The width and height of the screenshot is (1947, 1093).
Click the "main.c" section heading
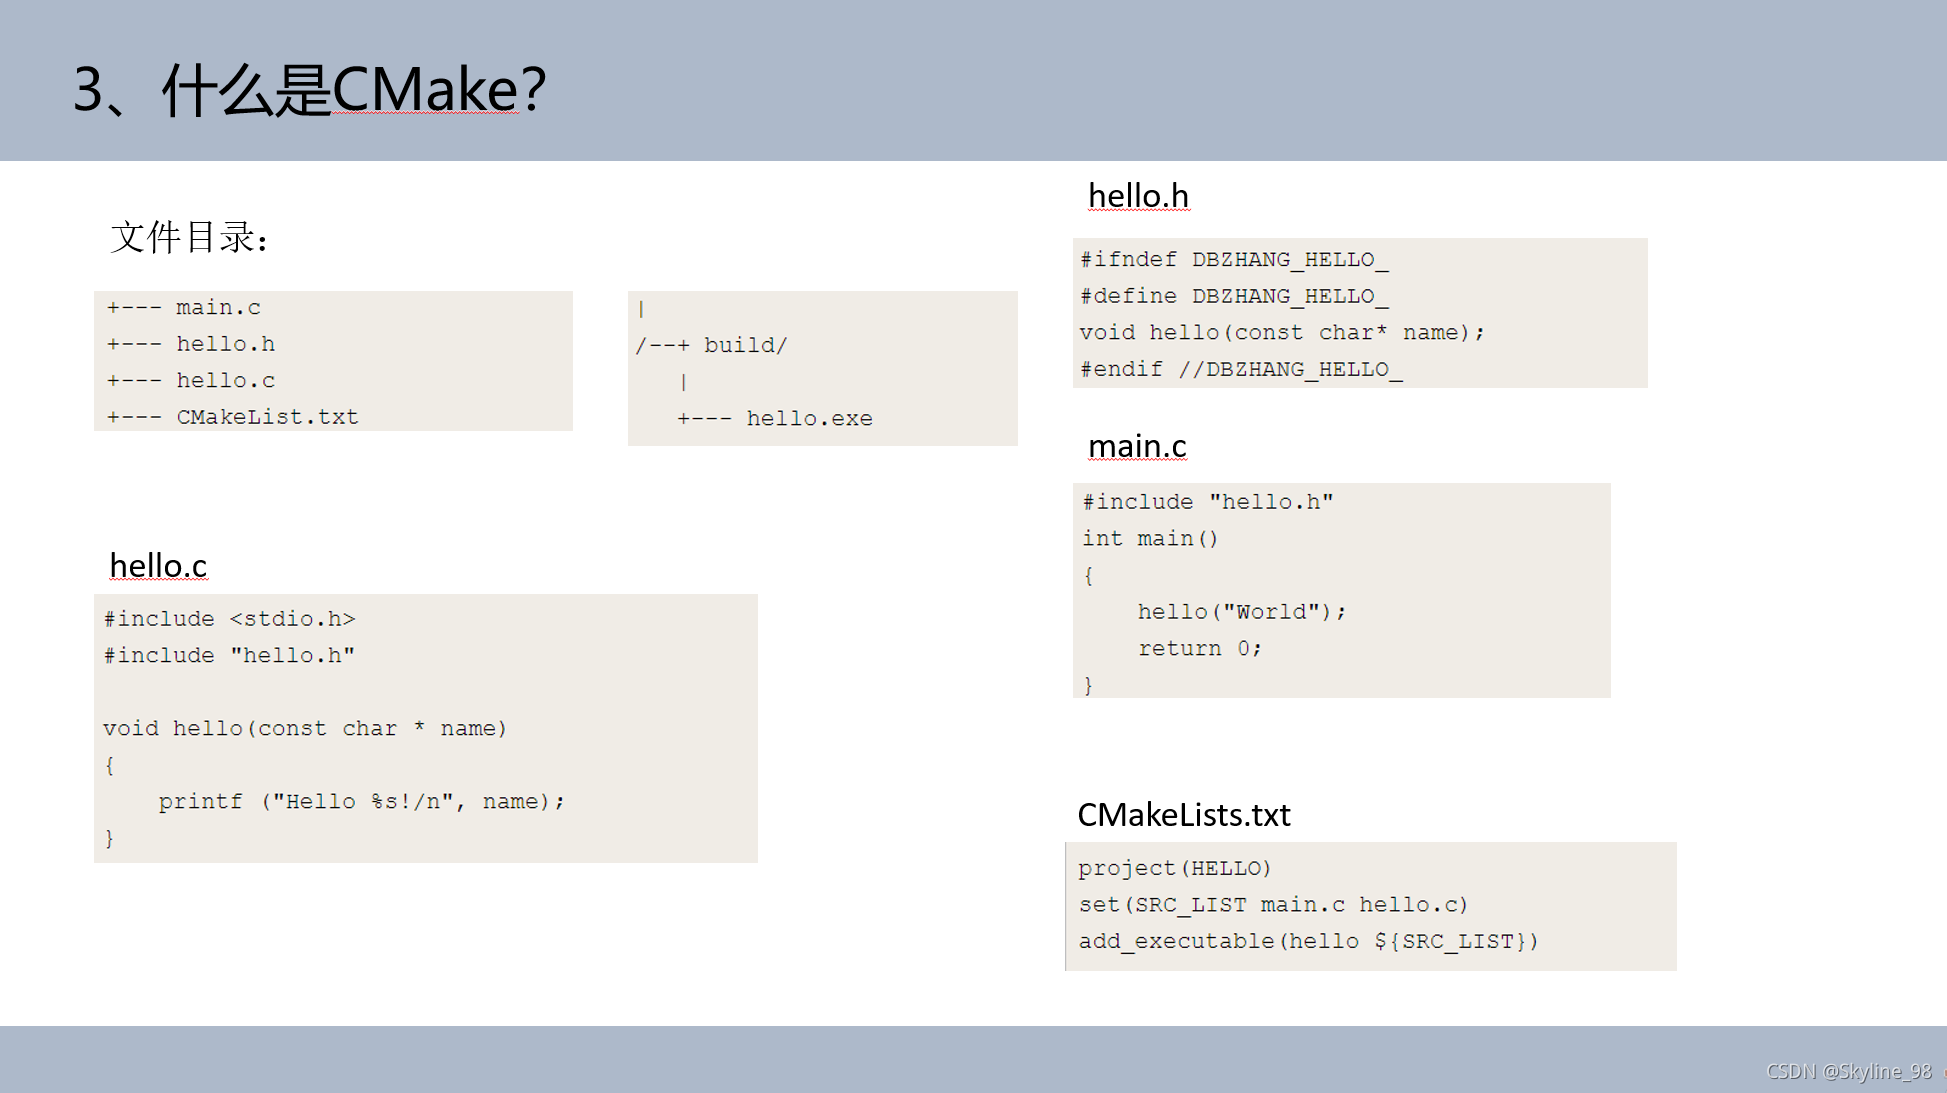point(1137,446)
